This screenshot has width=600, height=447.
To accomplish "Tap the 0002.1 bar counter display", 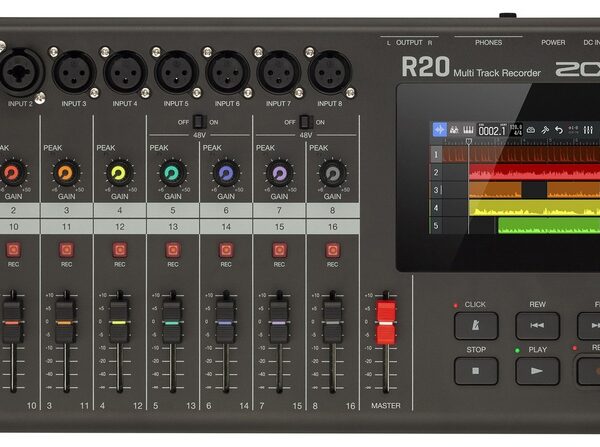I will pos(492,130).
